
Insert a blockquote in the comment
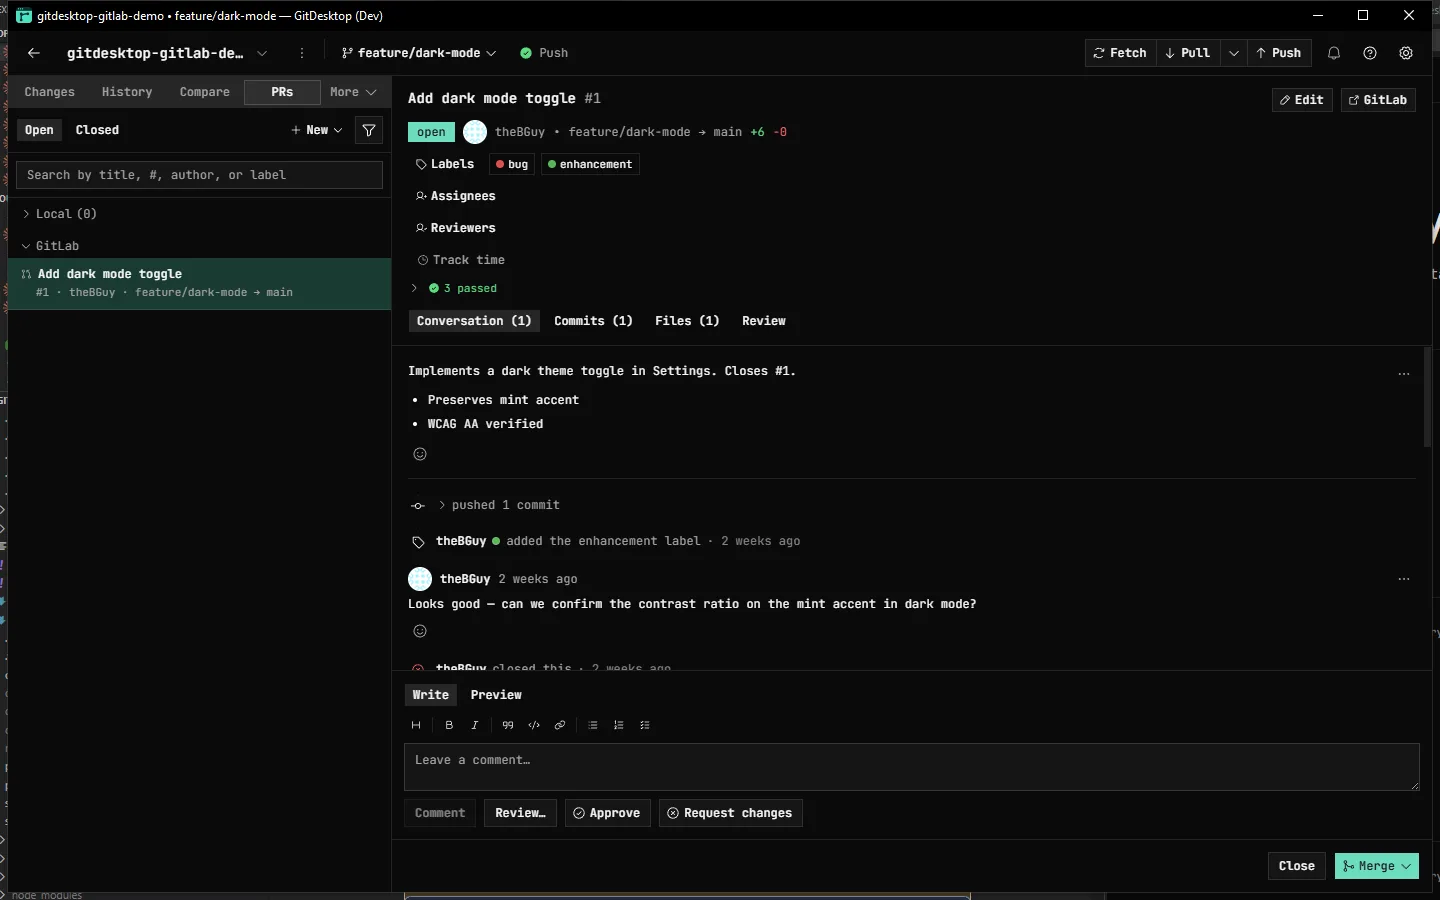[x=508, y=725]
